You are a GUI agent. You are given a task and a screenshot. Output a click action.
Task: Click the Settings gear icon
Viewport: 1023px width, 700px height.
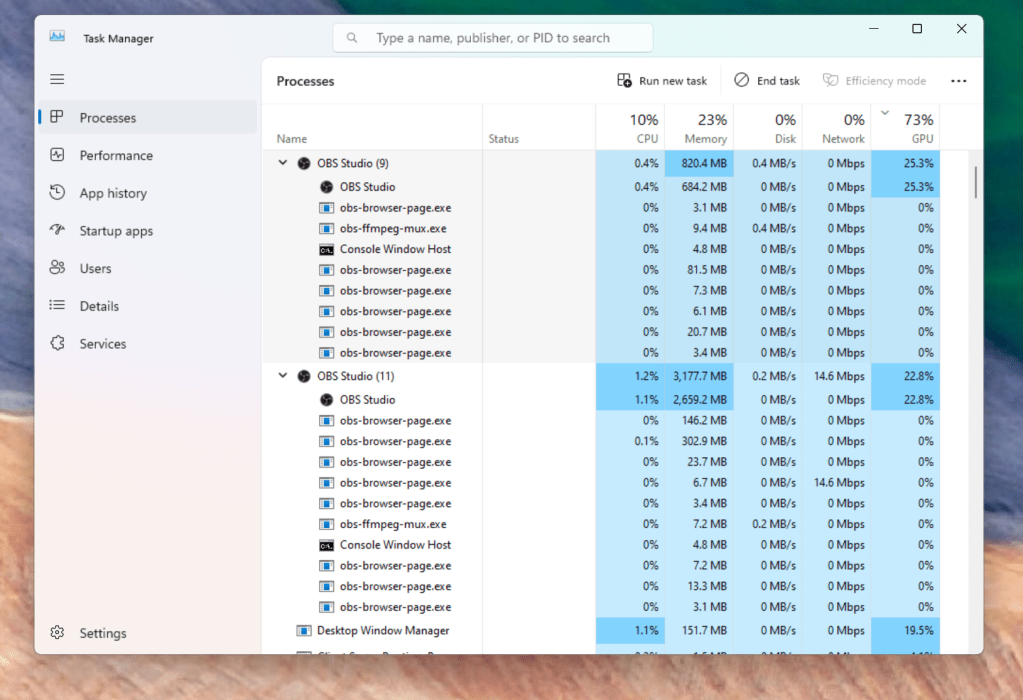pos(57,632)
